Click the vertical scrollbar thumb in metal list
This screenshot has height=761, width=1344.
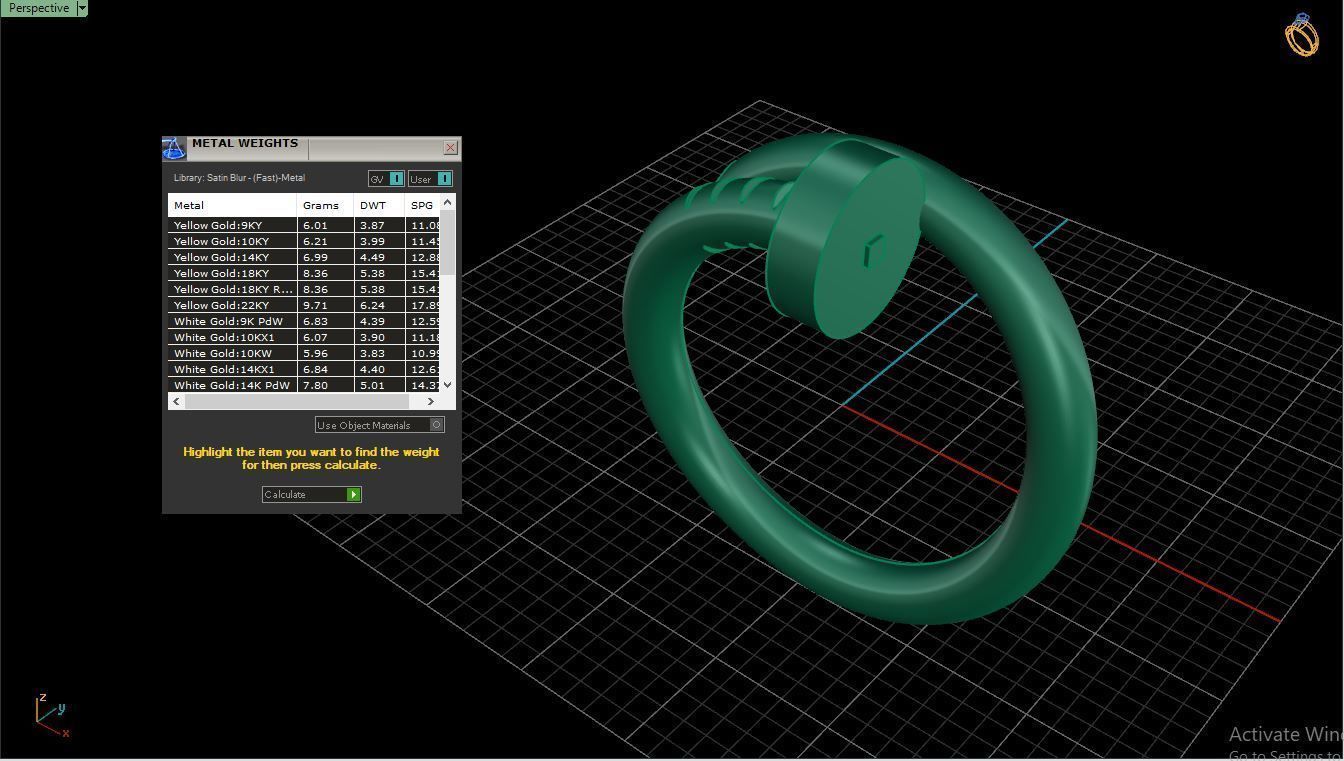point(448,242)
